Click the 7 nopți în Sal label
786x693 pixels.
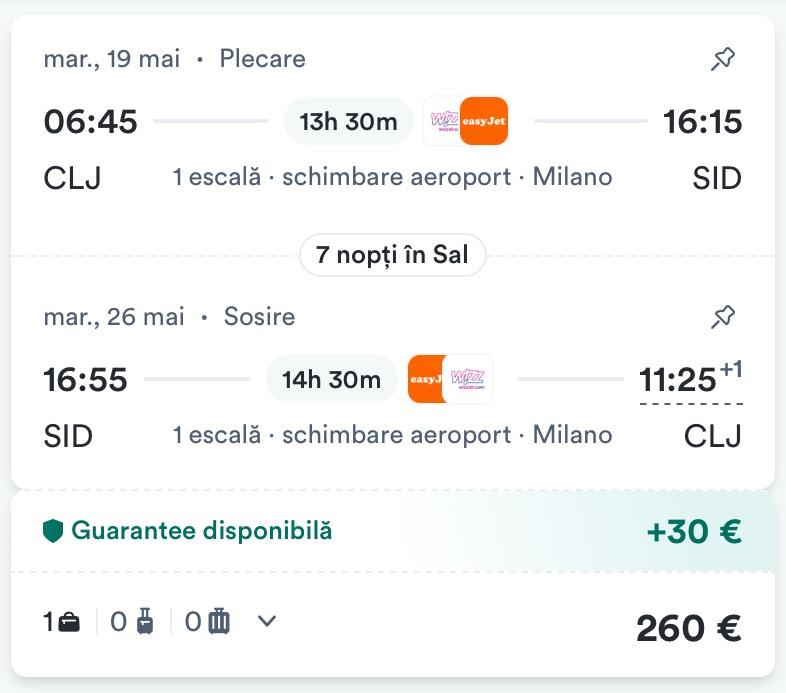392,255
